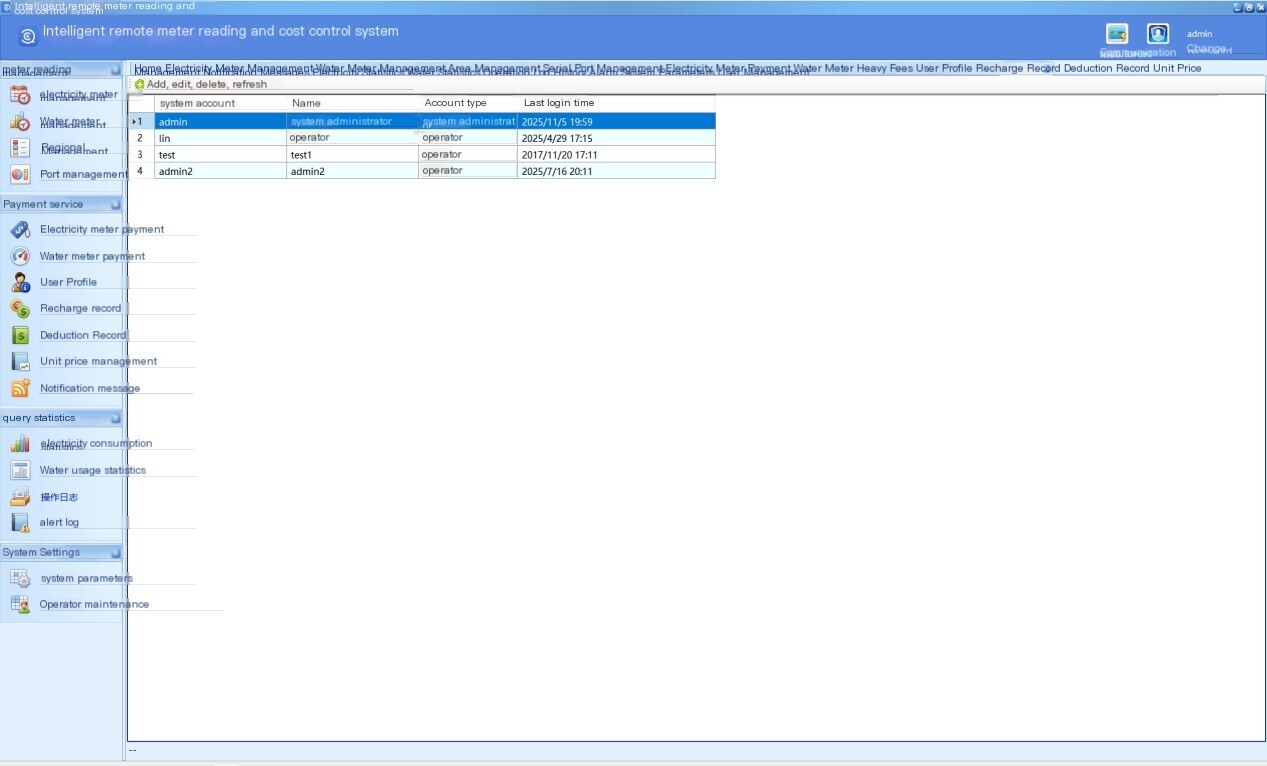Click the 2025/4/29 17:15 login time cell
The height and width of the screenshot is (766, 1267).
(x=616, y=138)
